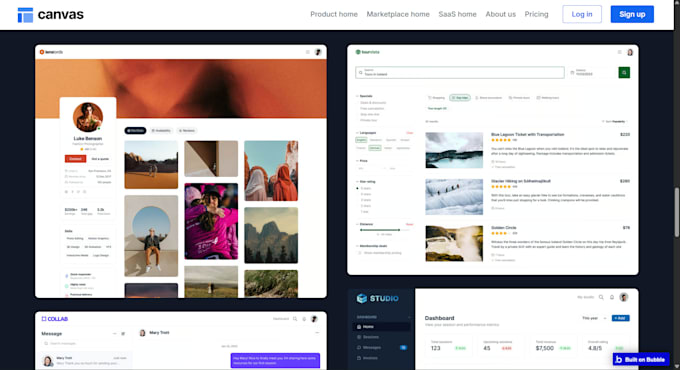Click the canvas logo in the header
This screenshot has width=680, height=370.
50,14
